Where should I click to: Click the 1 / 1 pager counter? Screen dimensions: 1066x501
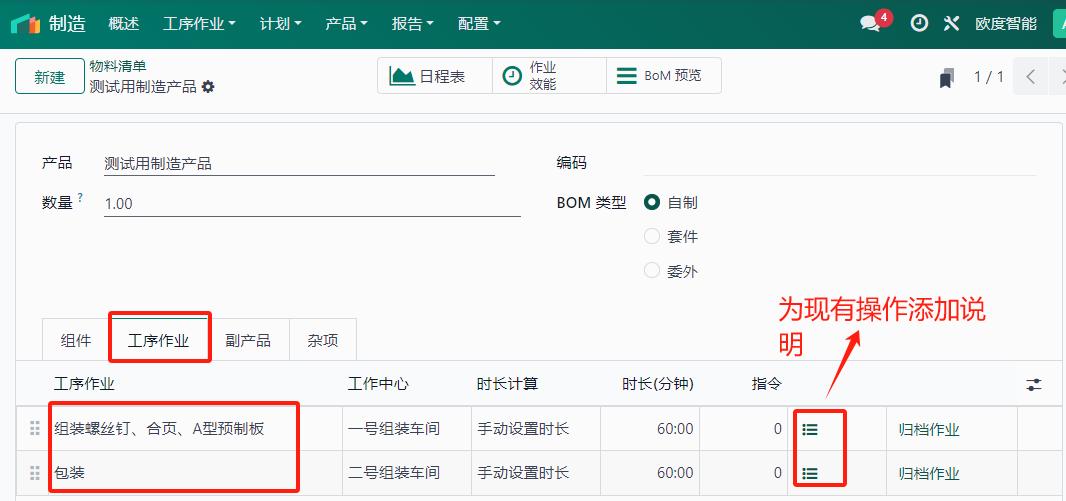point(988,77)
